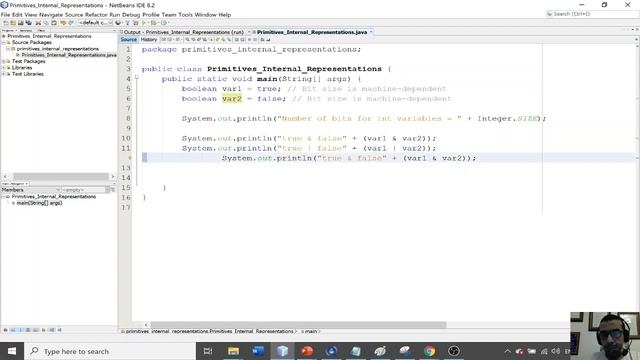Click the Projects panel horizontal scrollbar thumb
This screenshot has width=640, height=360.
(x=61, y=176)
